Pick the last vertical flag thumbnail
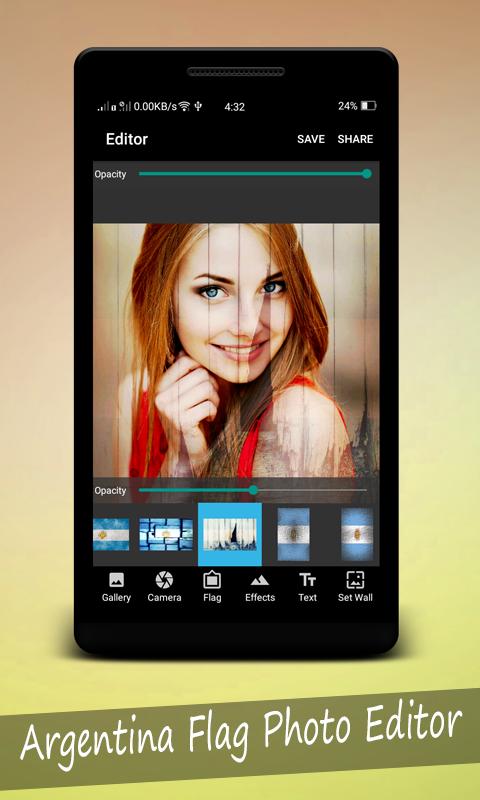The image size is (480, 800). [x=357, y=534]
